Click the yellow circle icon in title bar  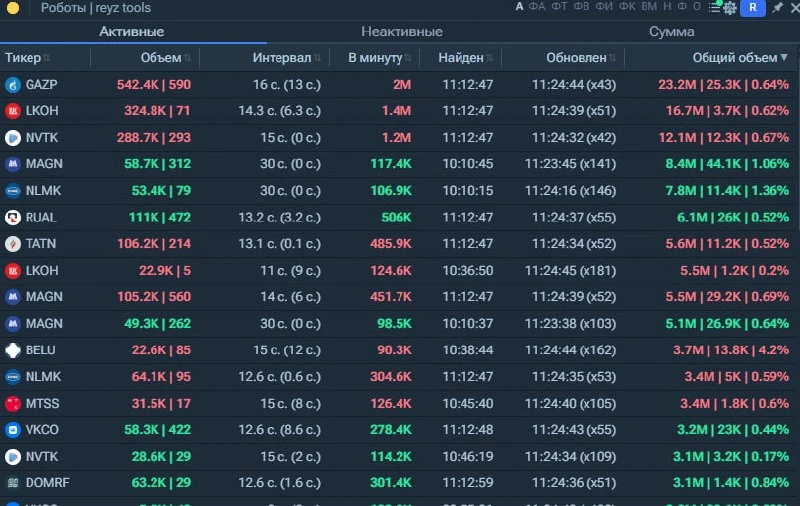(x=13, y=8)
